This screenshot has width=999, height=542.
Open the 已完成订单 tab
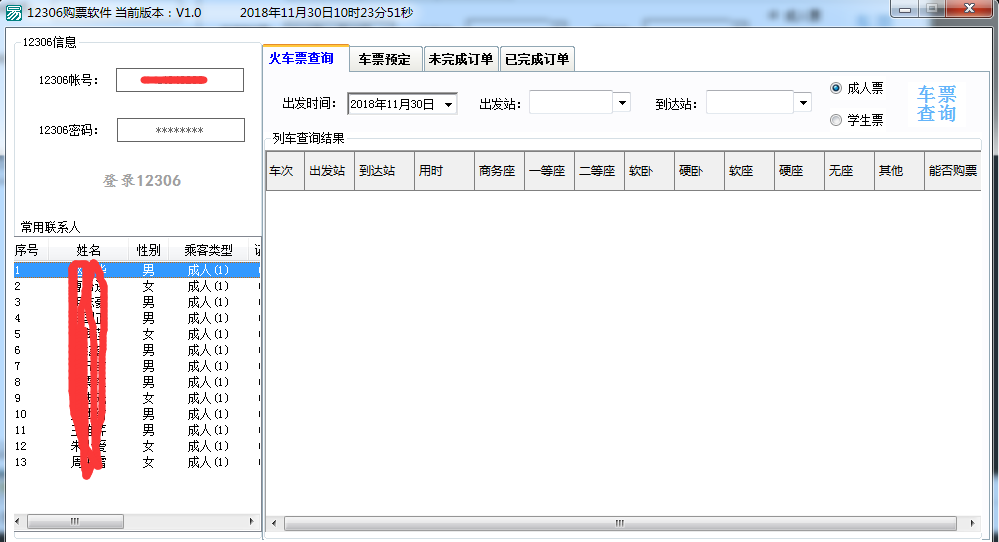(x=537, y=59)
